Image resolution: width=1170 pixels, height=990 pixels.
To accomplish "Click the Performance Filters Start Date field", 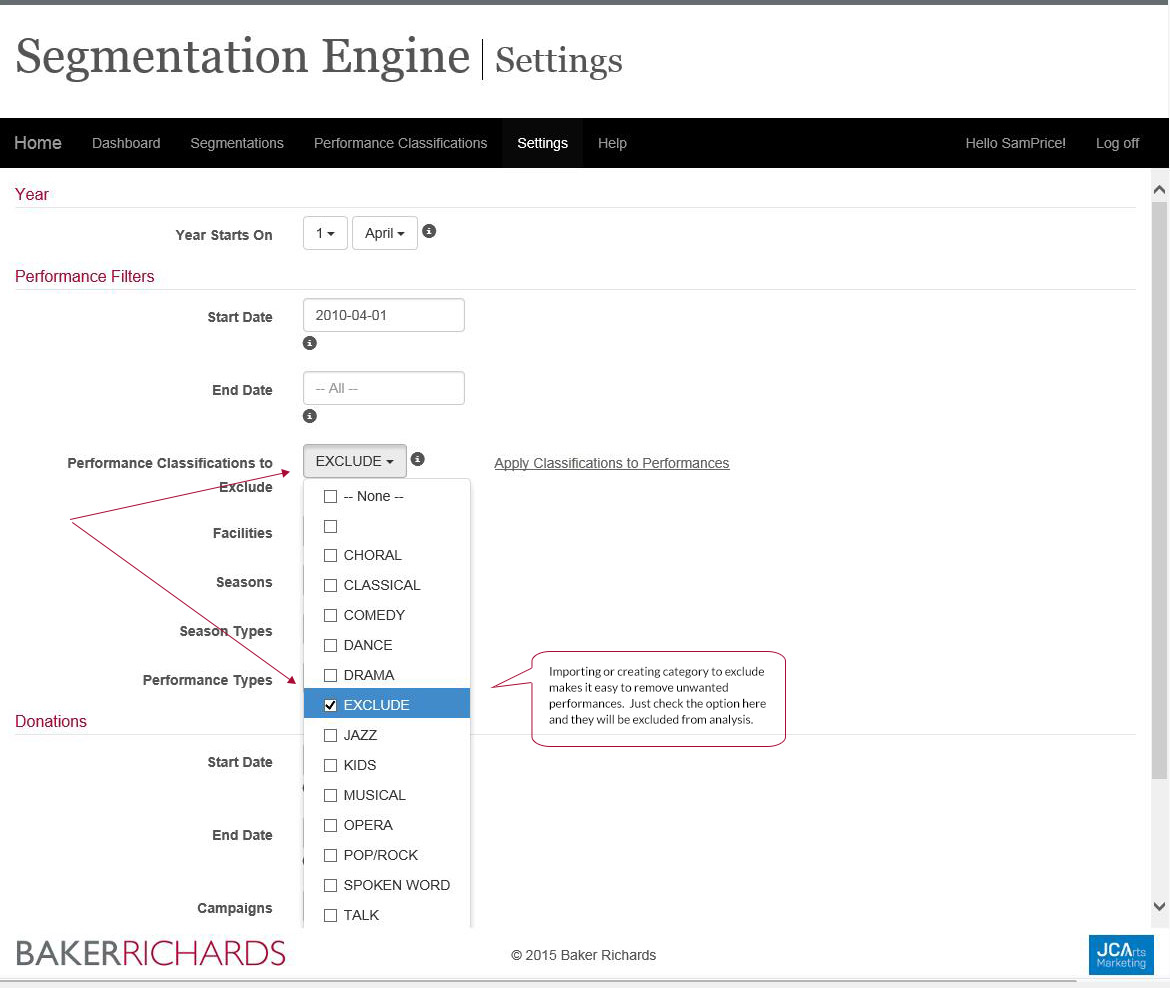I will click(x=383, y=315).
